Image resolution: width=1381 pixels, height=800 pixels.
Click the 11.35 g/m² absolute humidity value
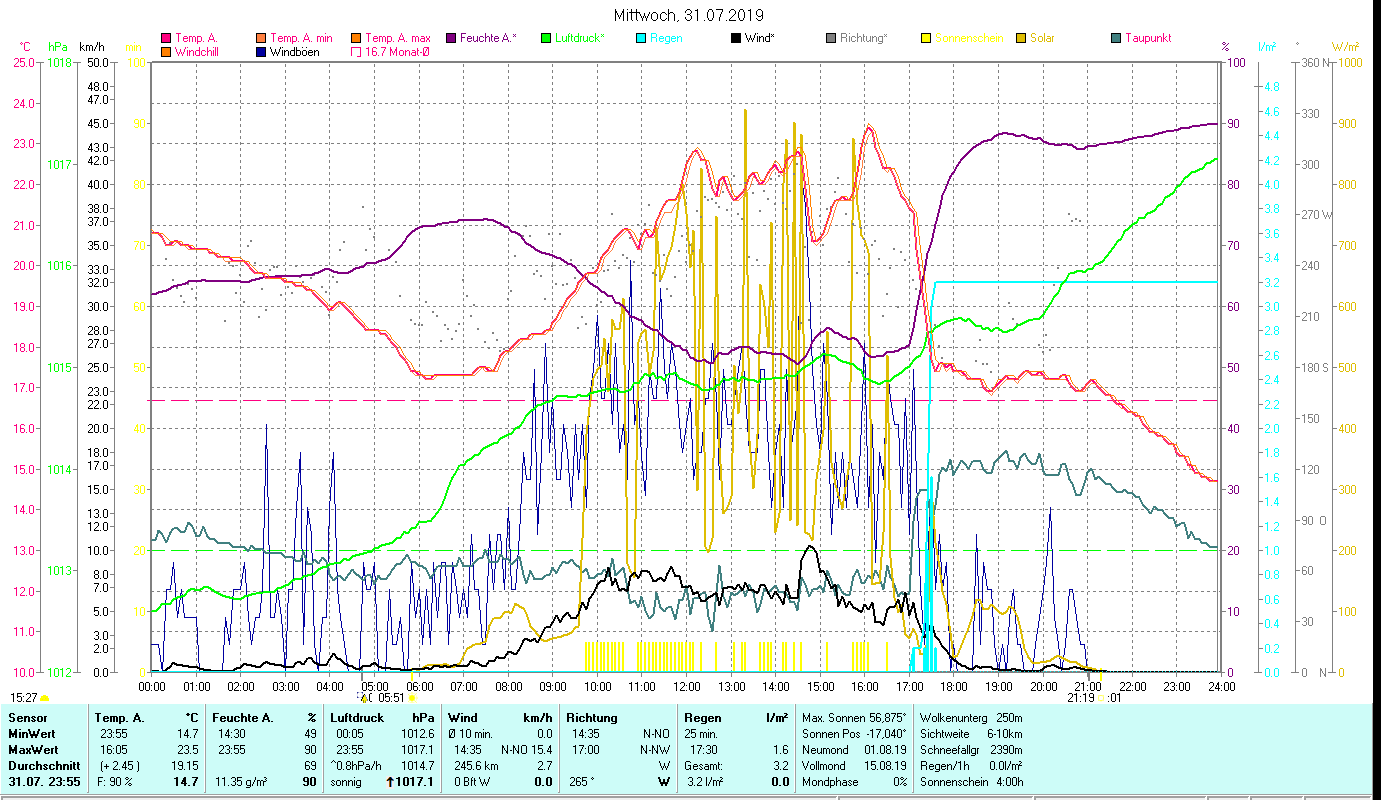click(243, 782)
